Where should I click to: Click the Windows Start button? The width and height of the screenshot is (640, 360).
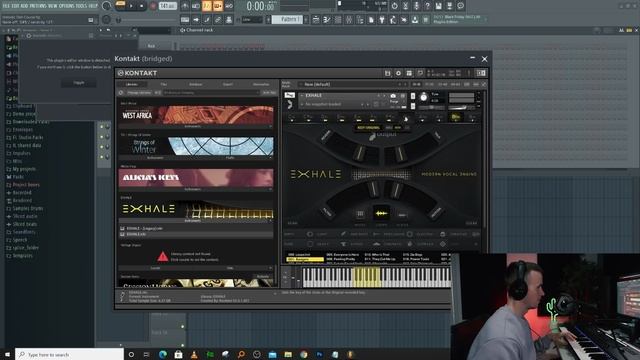(7, 354)
